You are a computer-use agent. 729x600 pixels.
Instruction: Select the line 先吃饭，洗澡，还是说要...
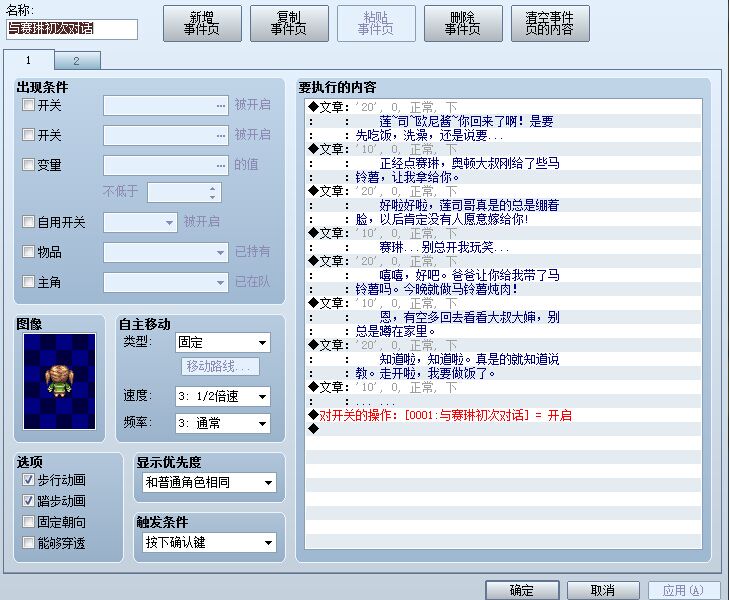504,135
